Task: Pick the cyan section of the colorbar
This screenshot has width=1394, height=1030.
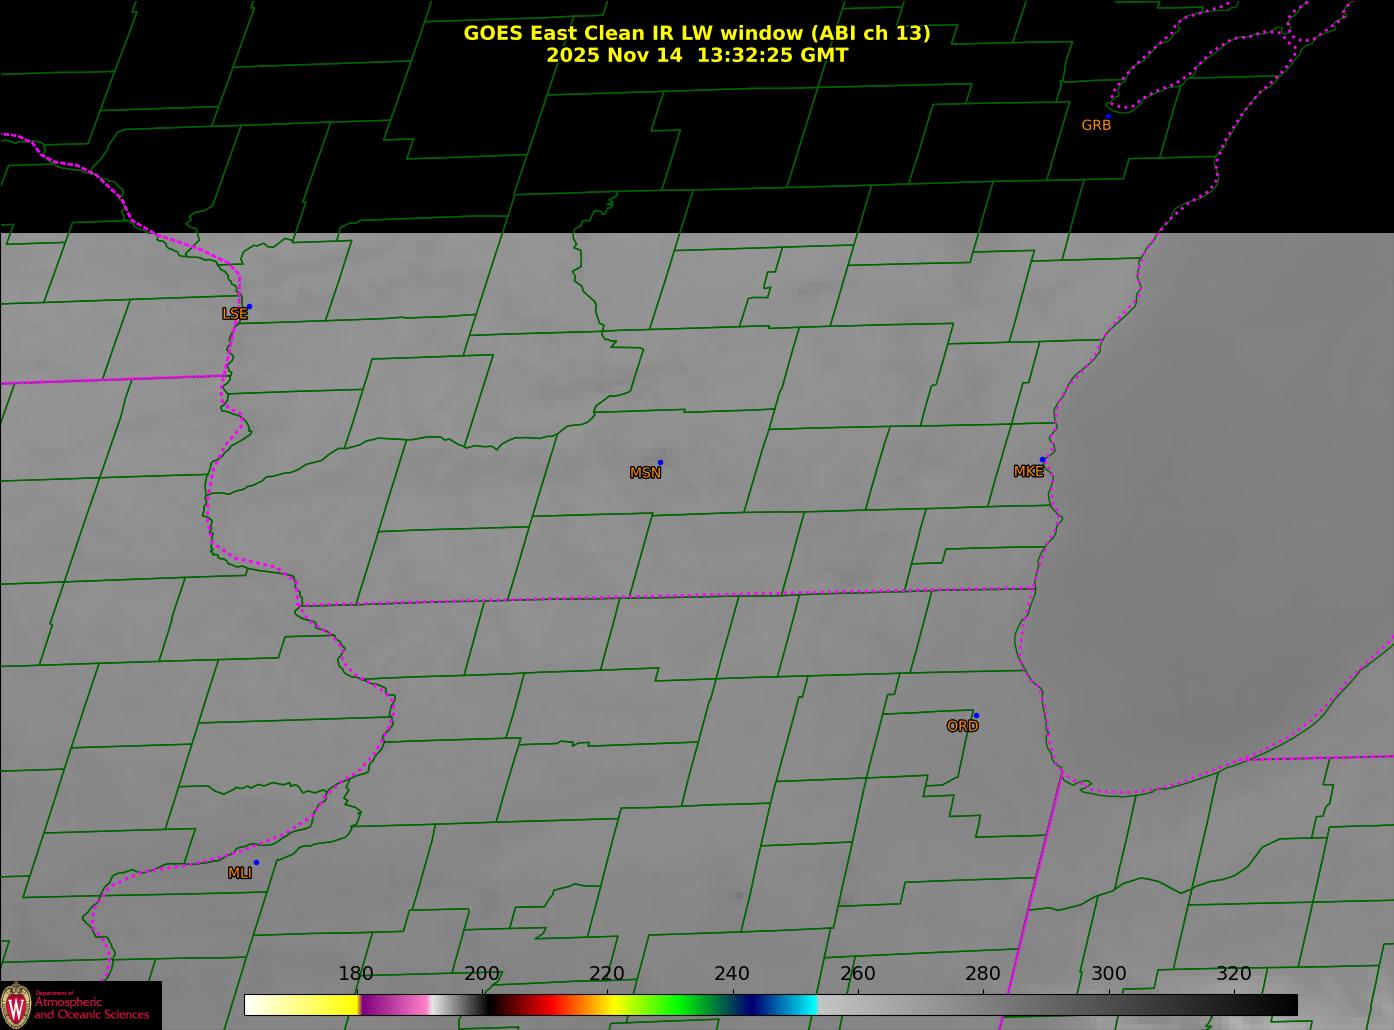Action: click(x=800, y=1005)
